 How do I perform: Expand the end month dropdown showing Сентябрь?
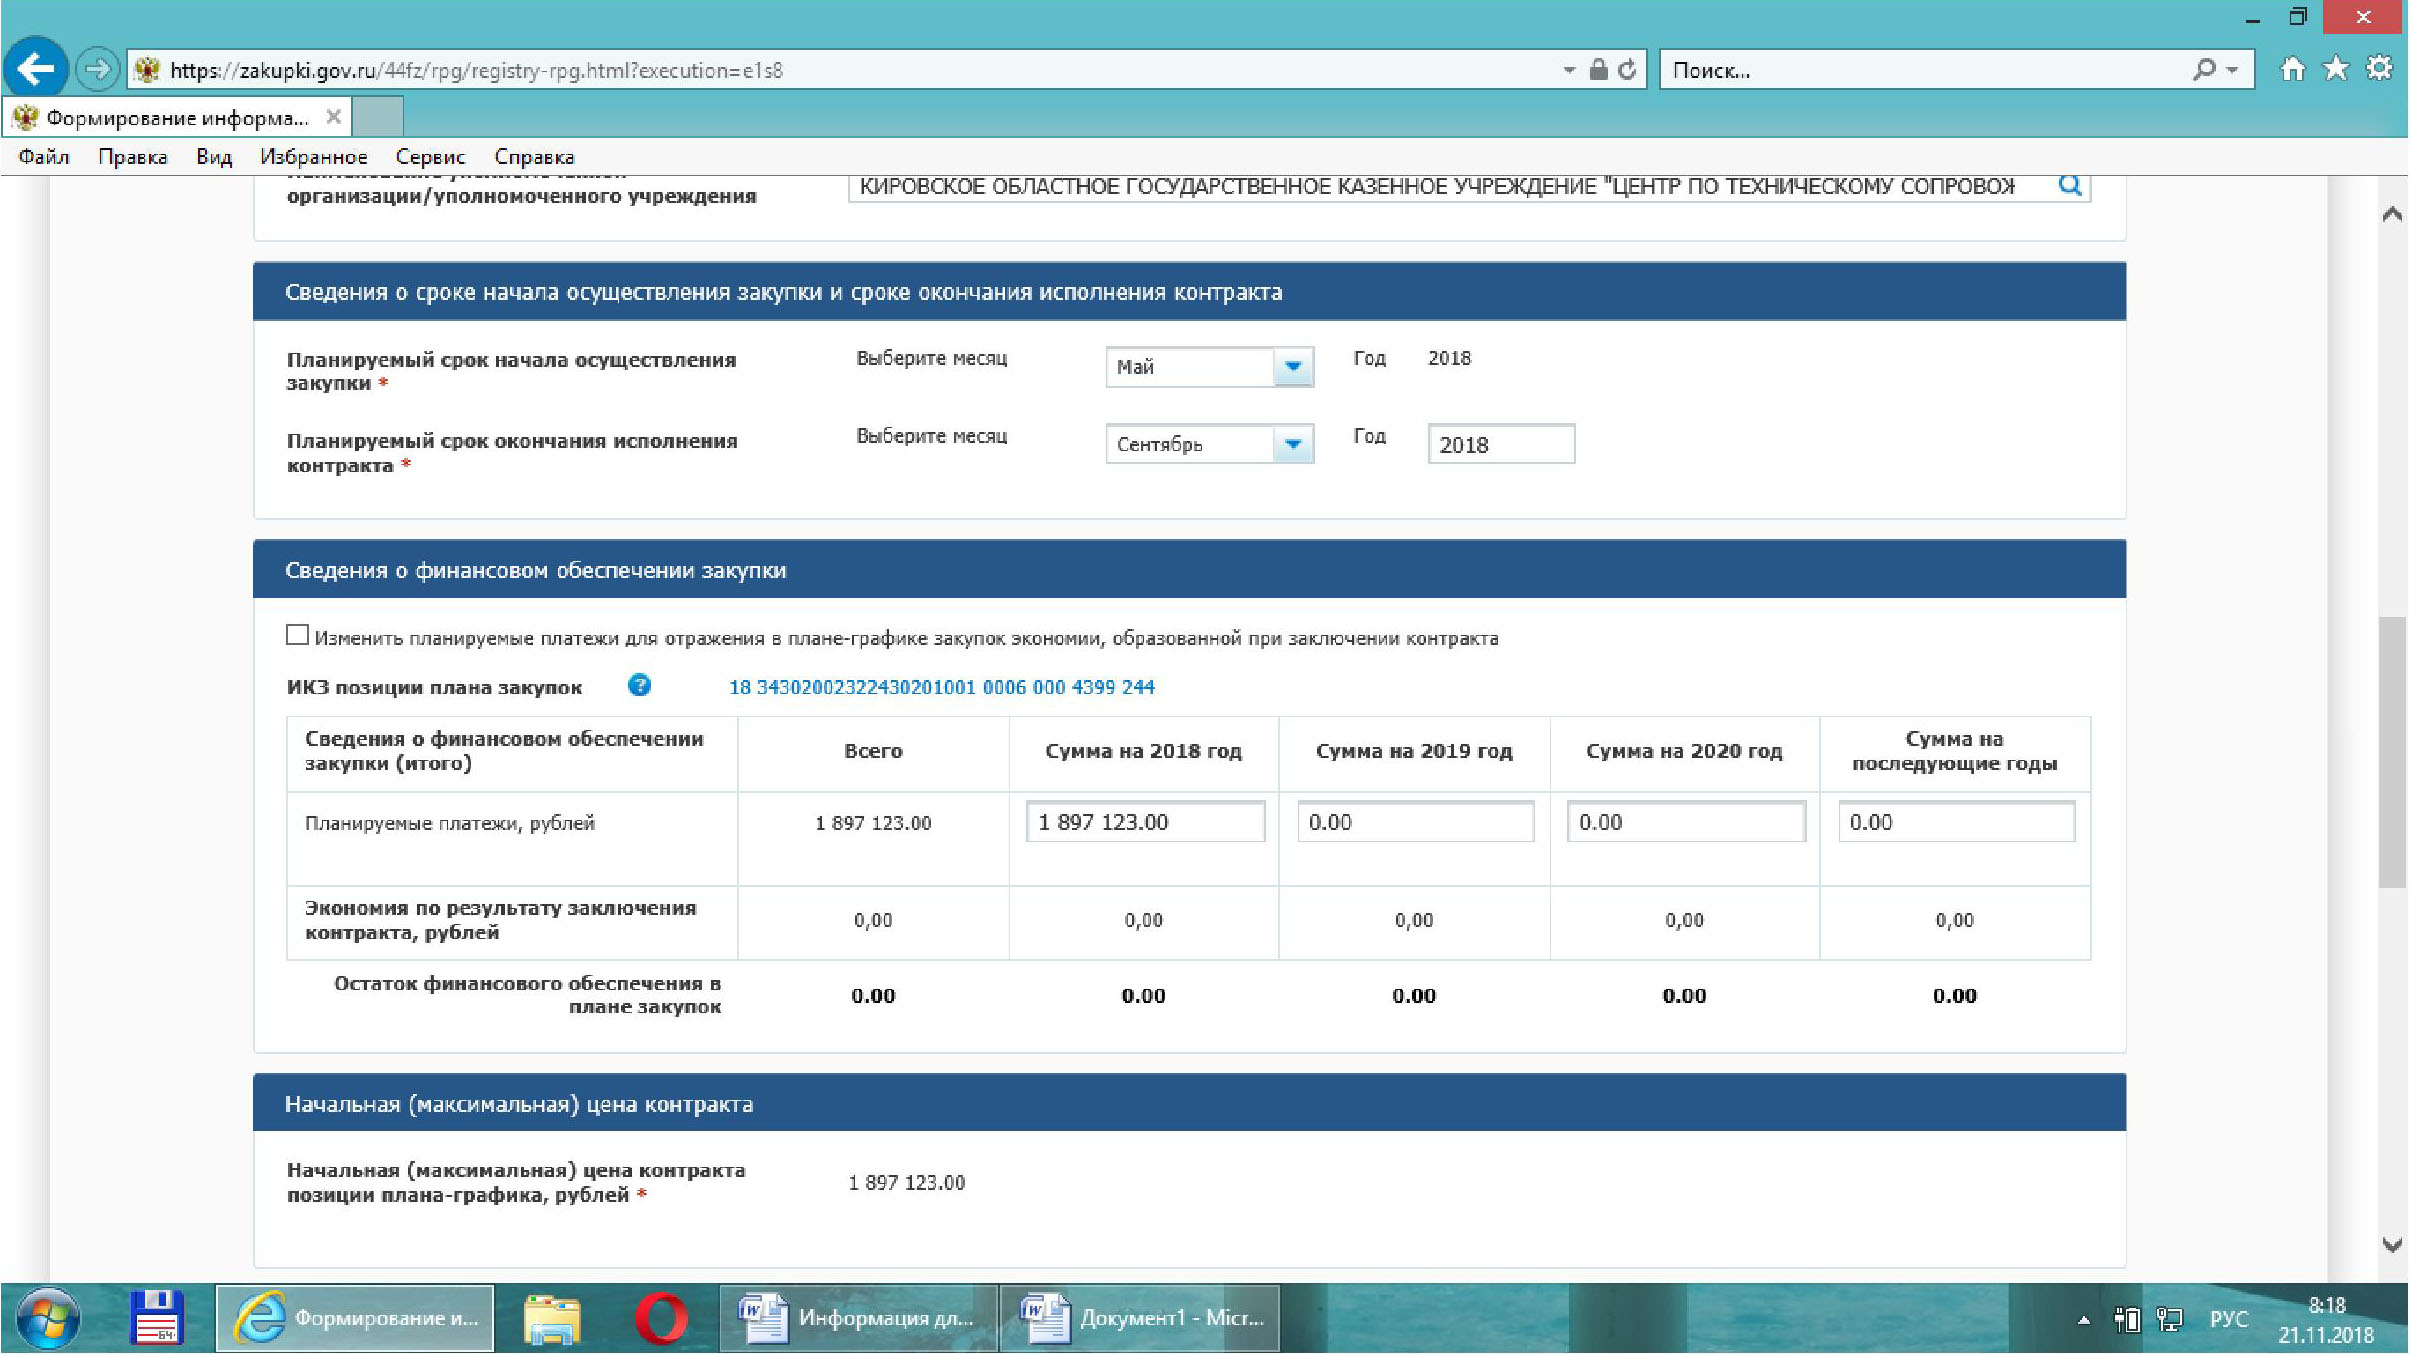coord(1292,444)
